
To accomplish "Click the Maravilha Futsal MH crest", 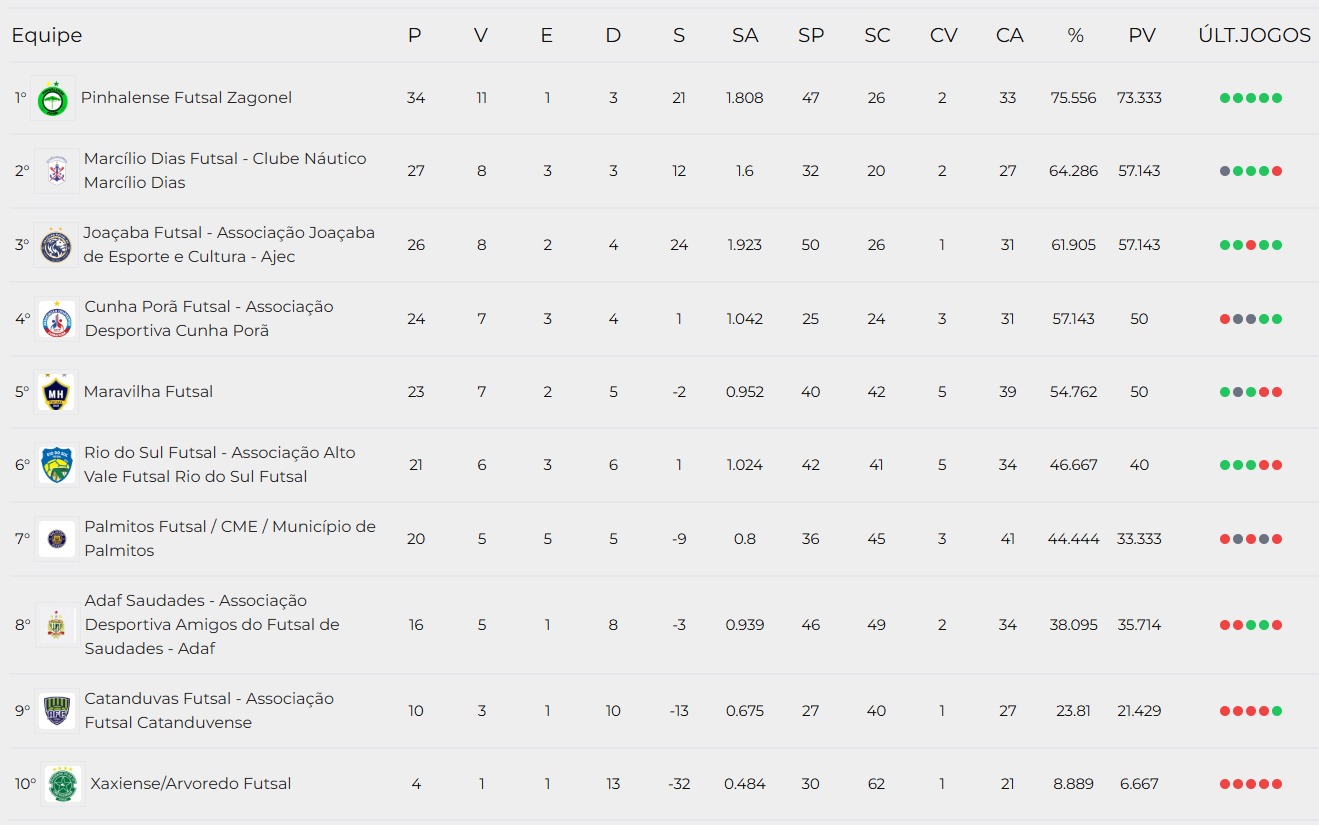I will coord(56,392).
